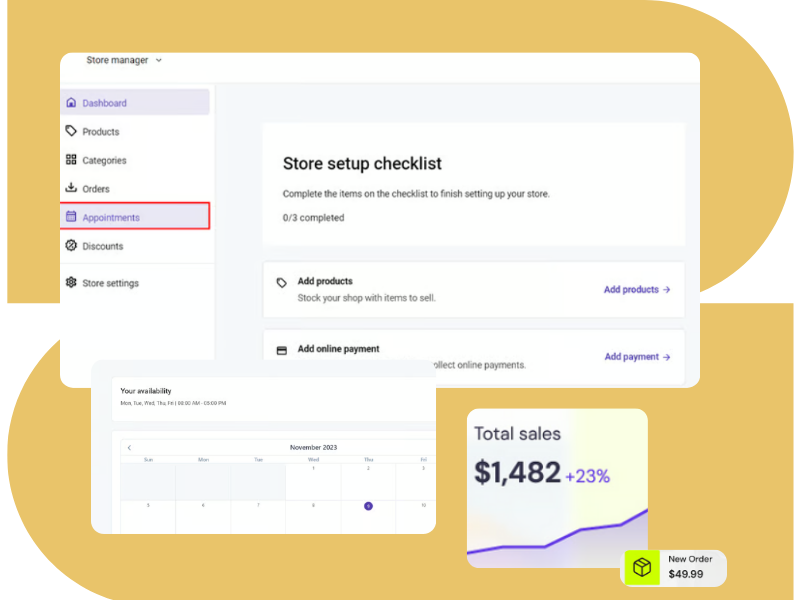Click the Orders download icon
This screenshot has height=600, width=800.
pyautogui.click(x=71, y=188)
